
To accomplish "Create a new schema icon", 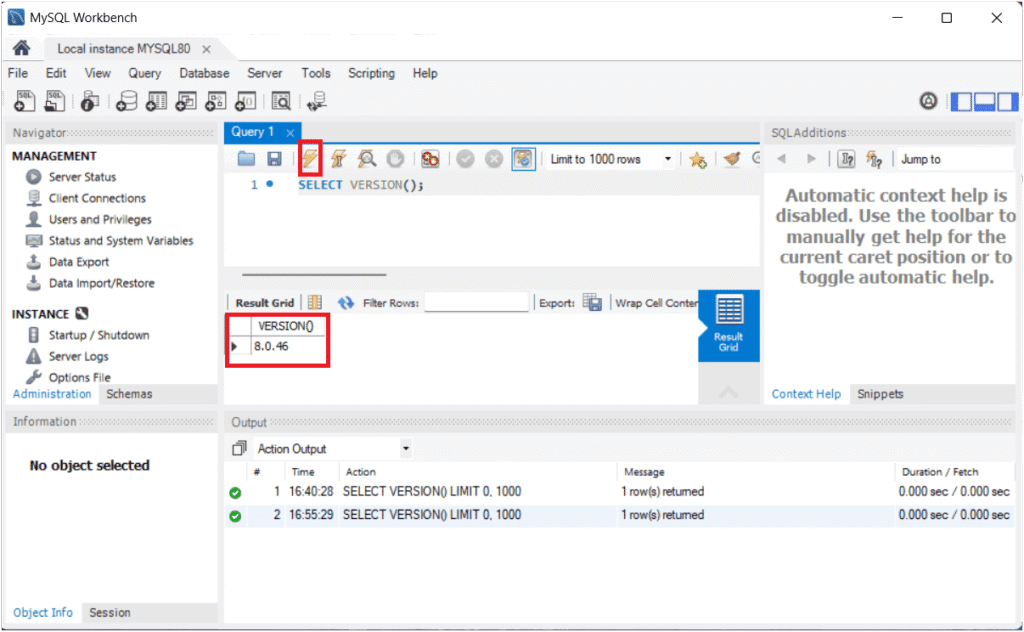I will 126,101.
